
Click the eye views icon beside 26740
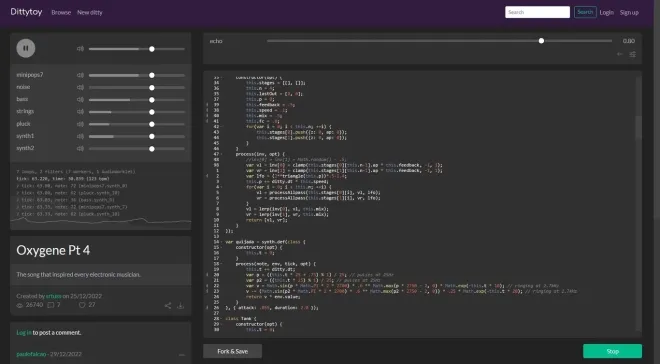20,305
